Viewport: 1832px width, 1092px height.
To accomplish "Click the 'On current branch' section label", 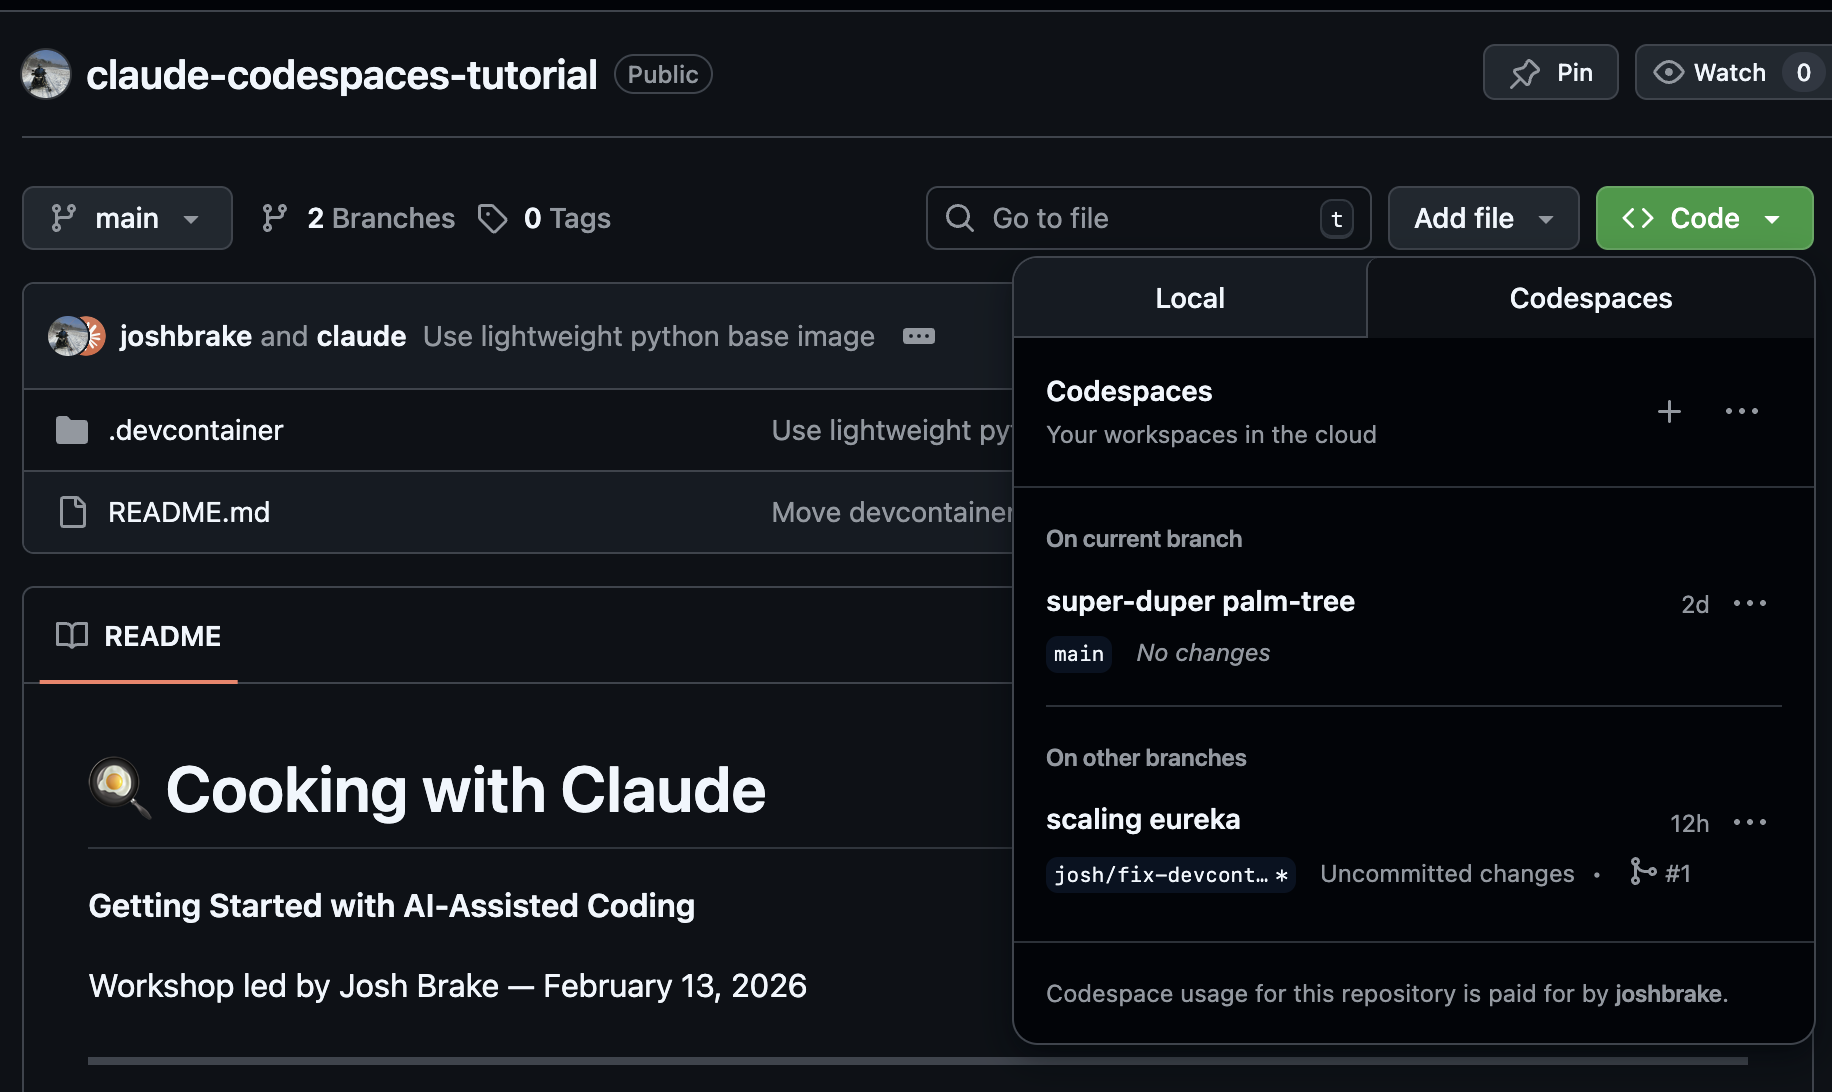I will (x=1144, y=539).
